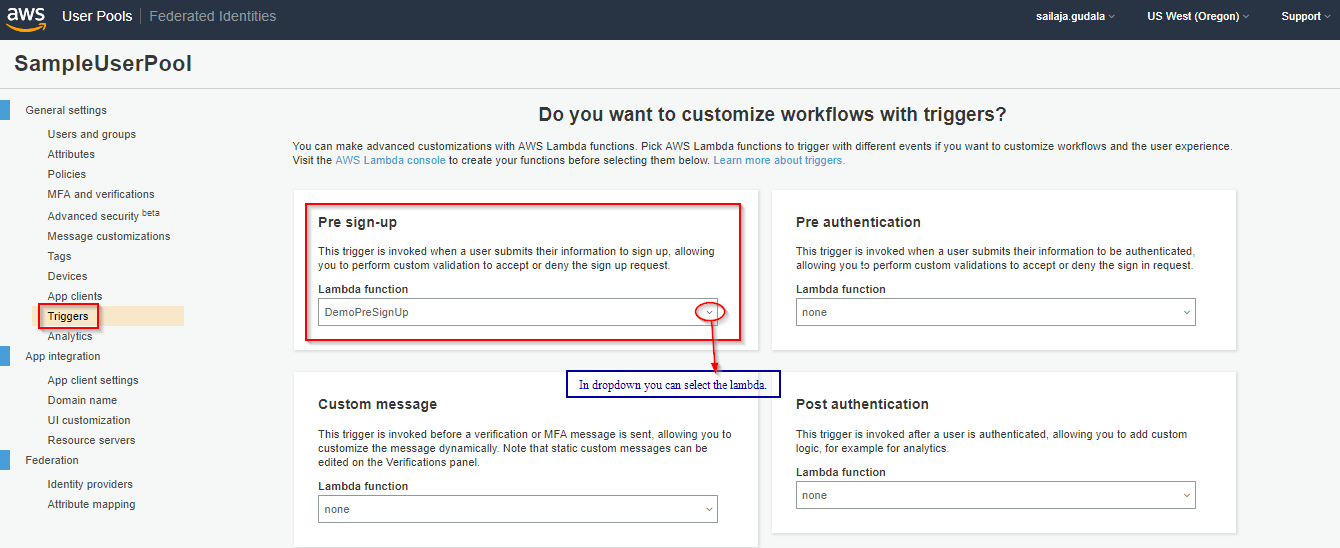Open UI customization settings
1340x548 pixels.
point(89,420)
